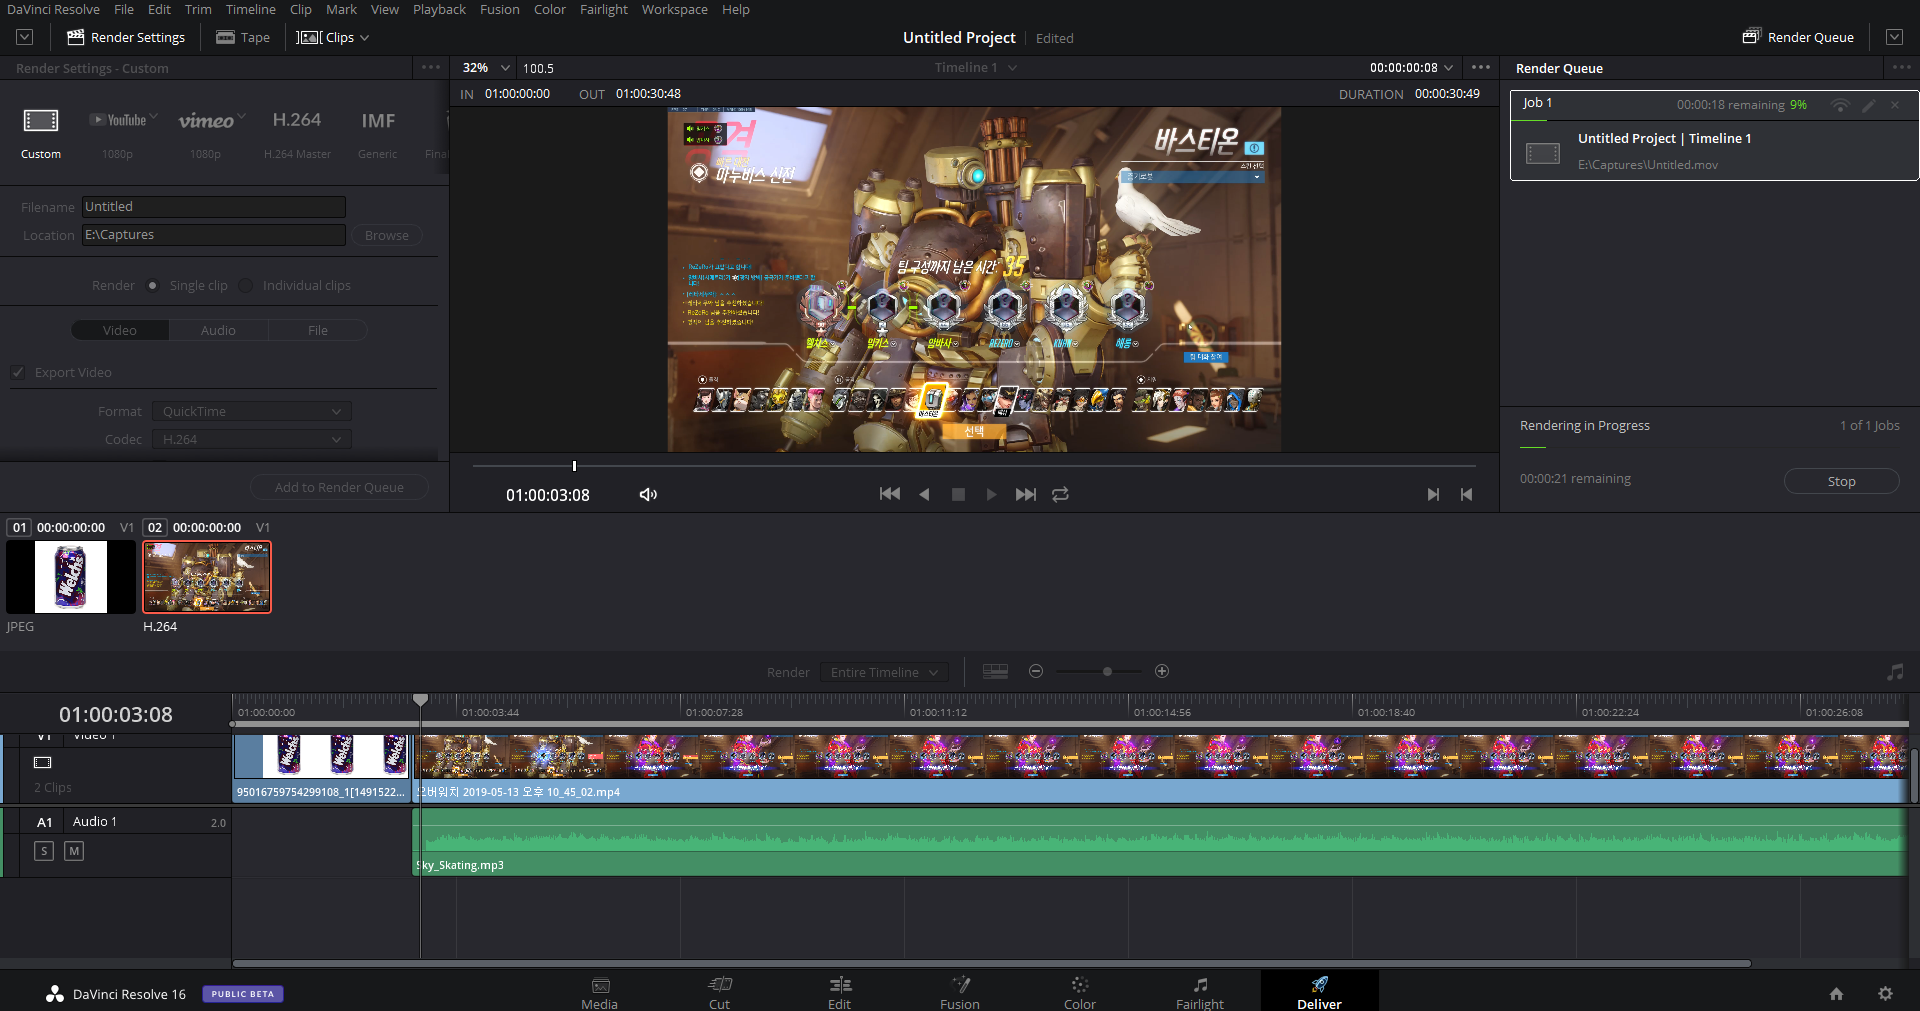Mute the viewer audio speaker
Screen dimensions: 1920x1011
pyautogui.click(x=648, y=494)
